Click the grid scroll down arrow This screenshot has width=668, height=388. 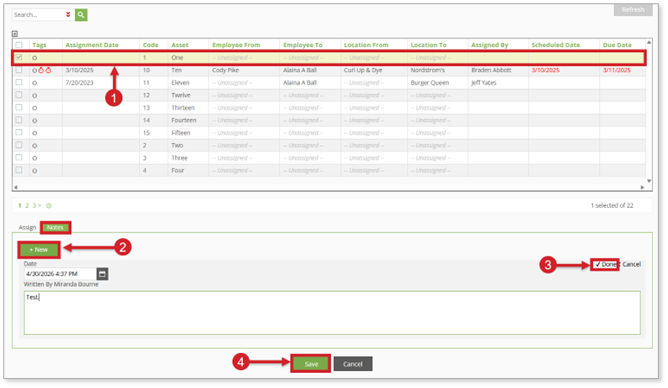[x=649, y=181]
